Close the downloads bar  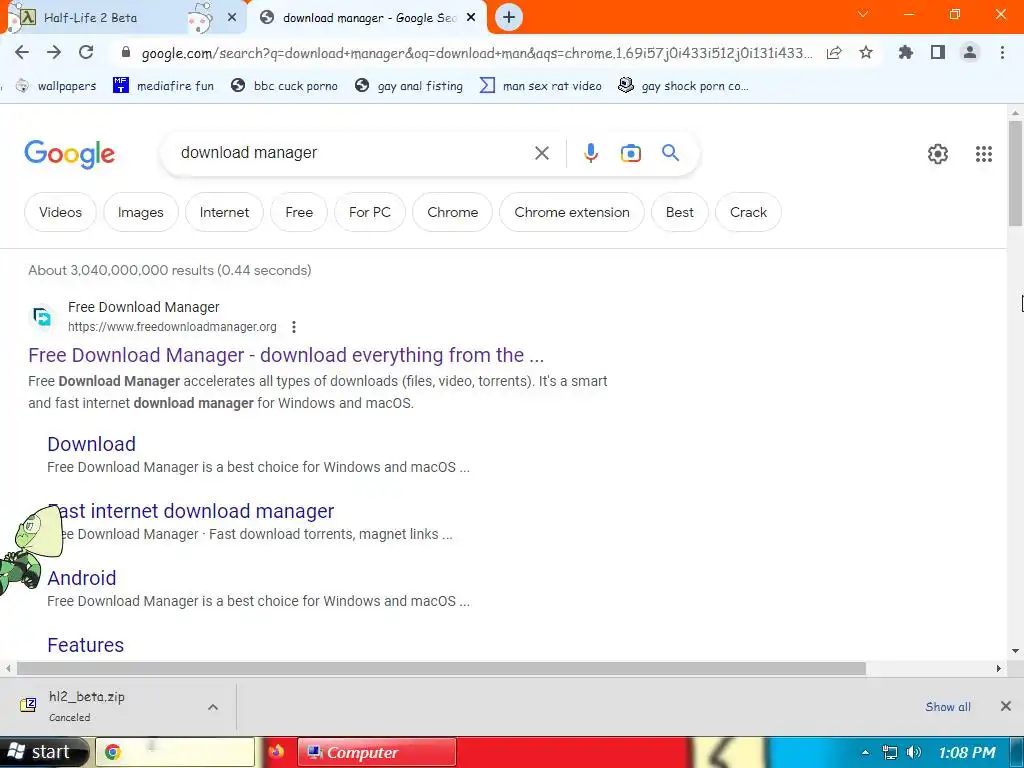1006,706
